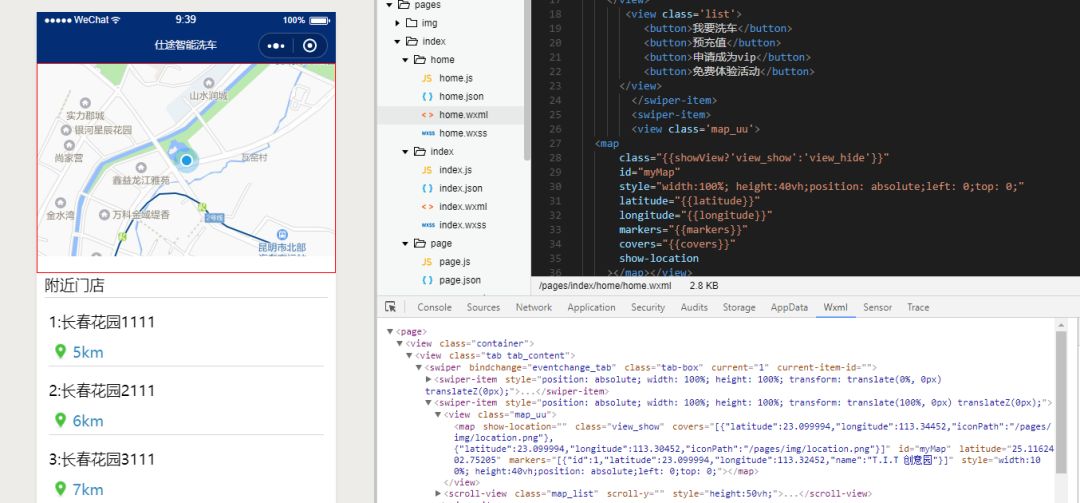This screenshot has height=503, width=1080.
Task: Open the mini program three-dots menu
Action: point(276,45)
